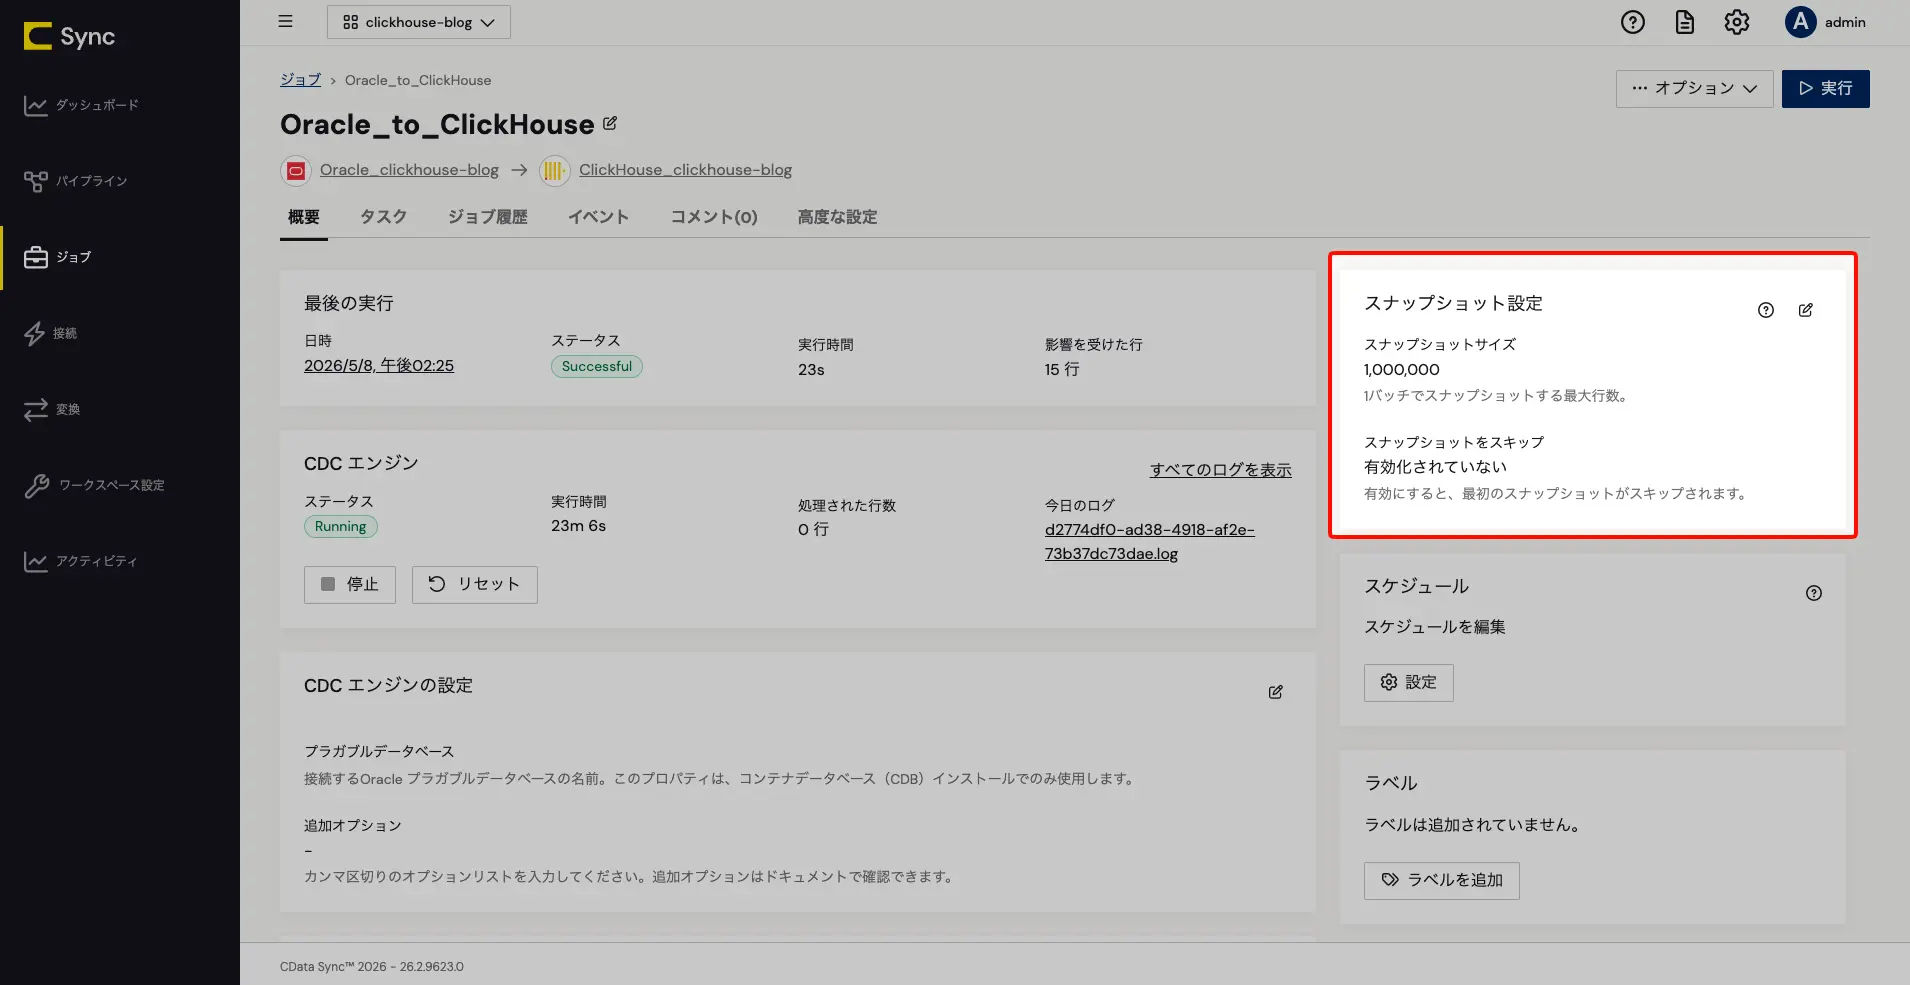
Task: Open the help icon in top bar
Action: tap(1632, 22)
